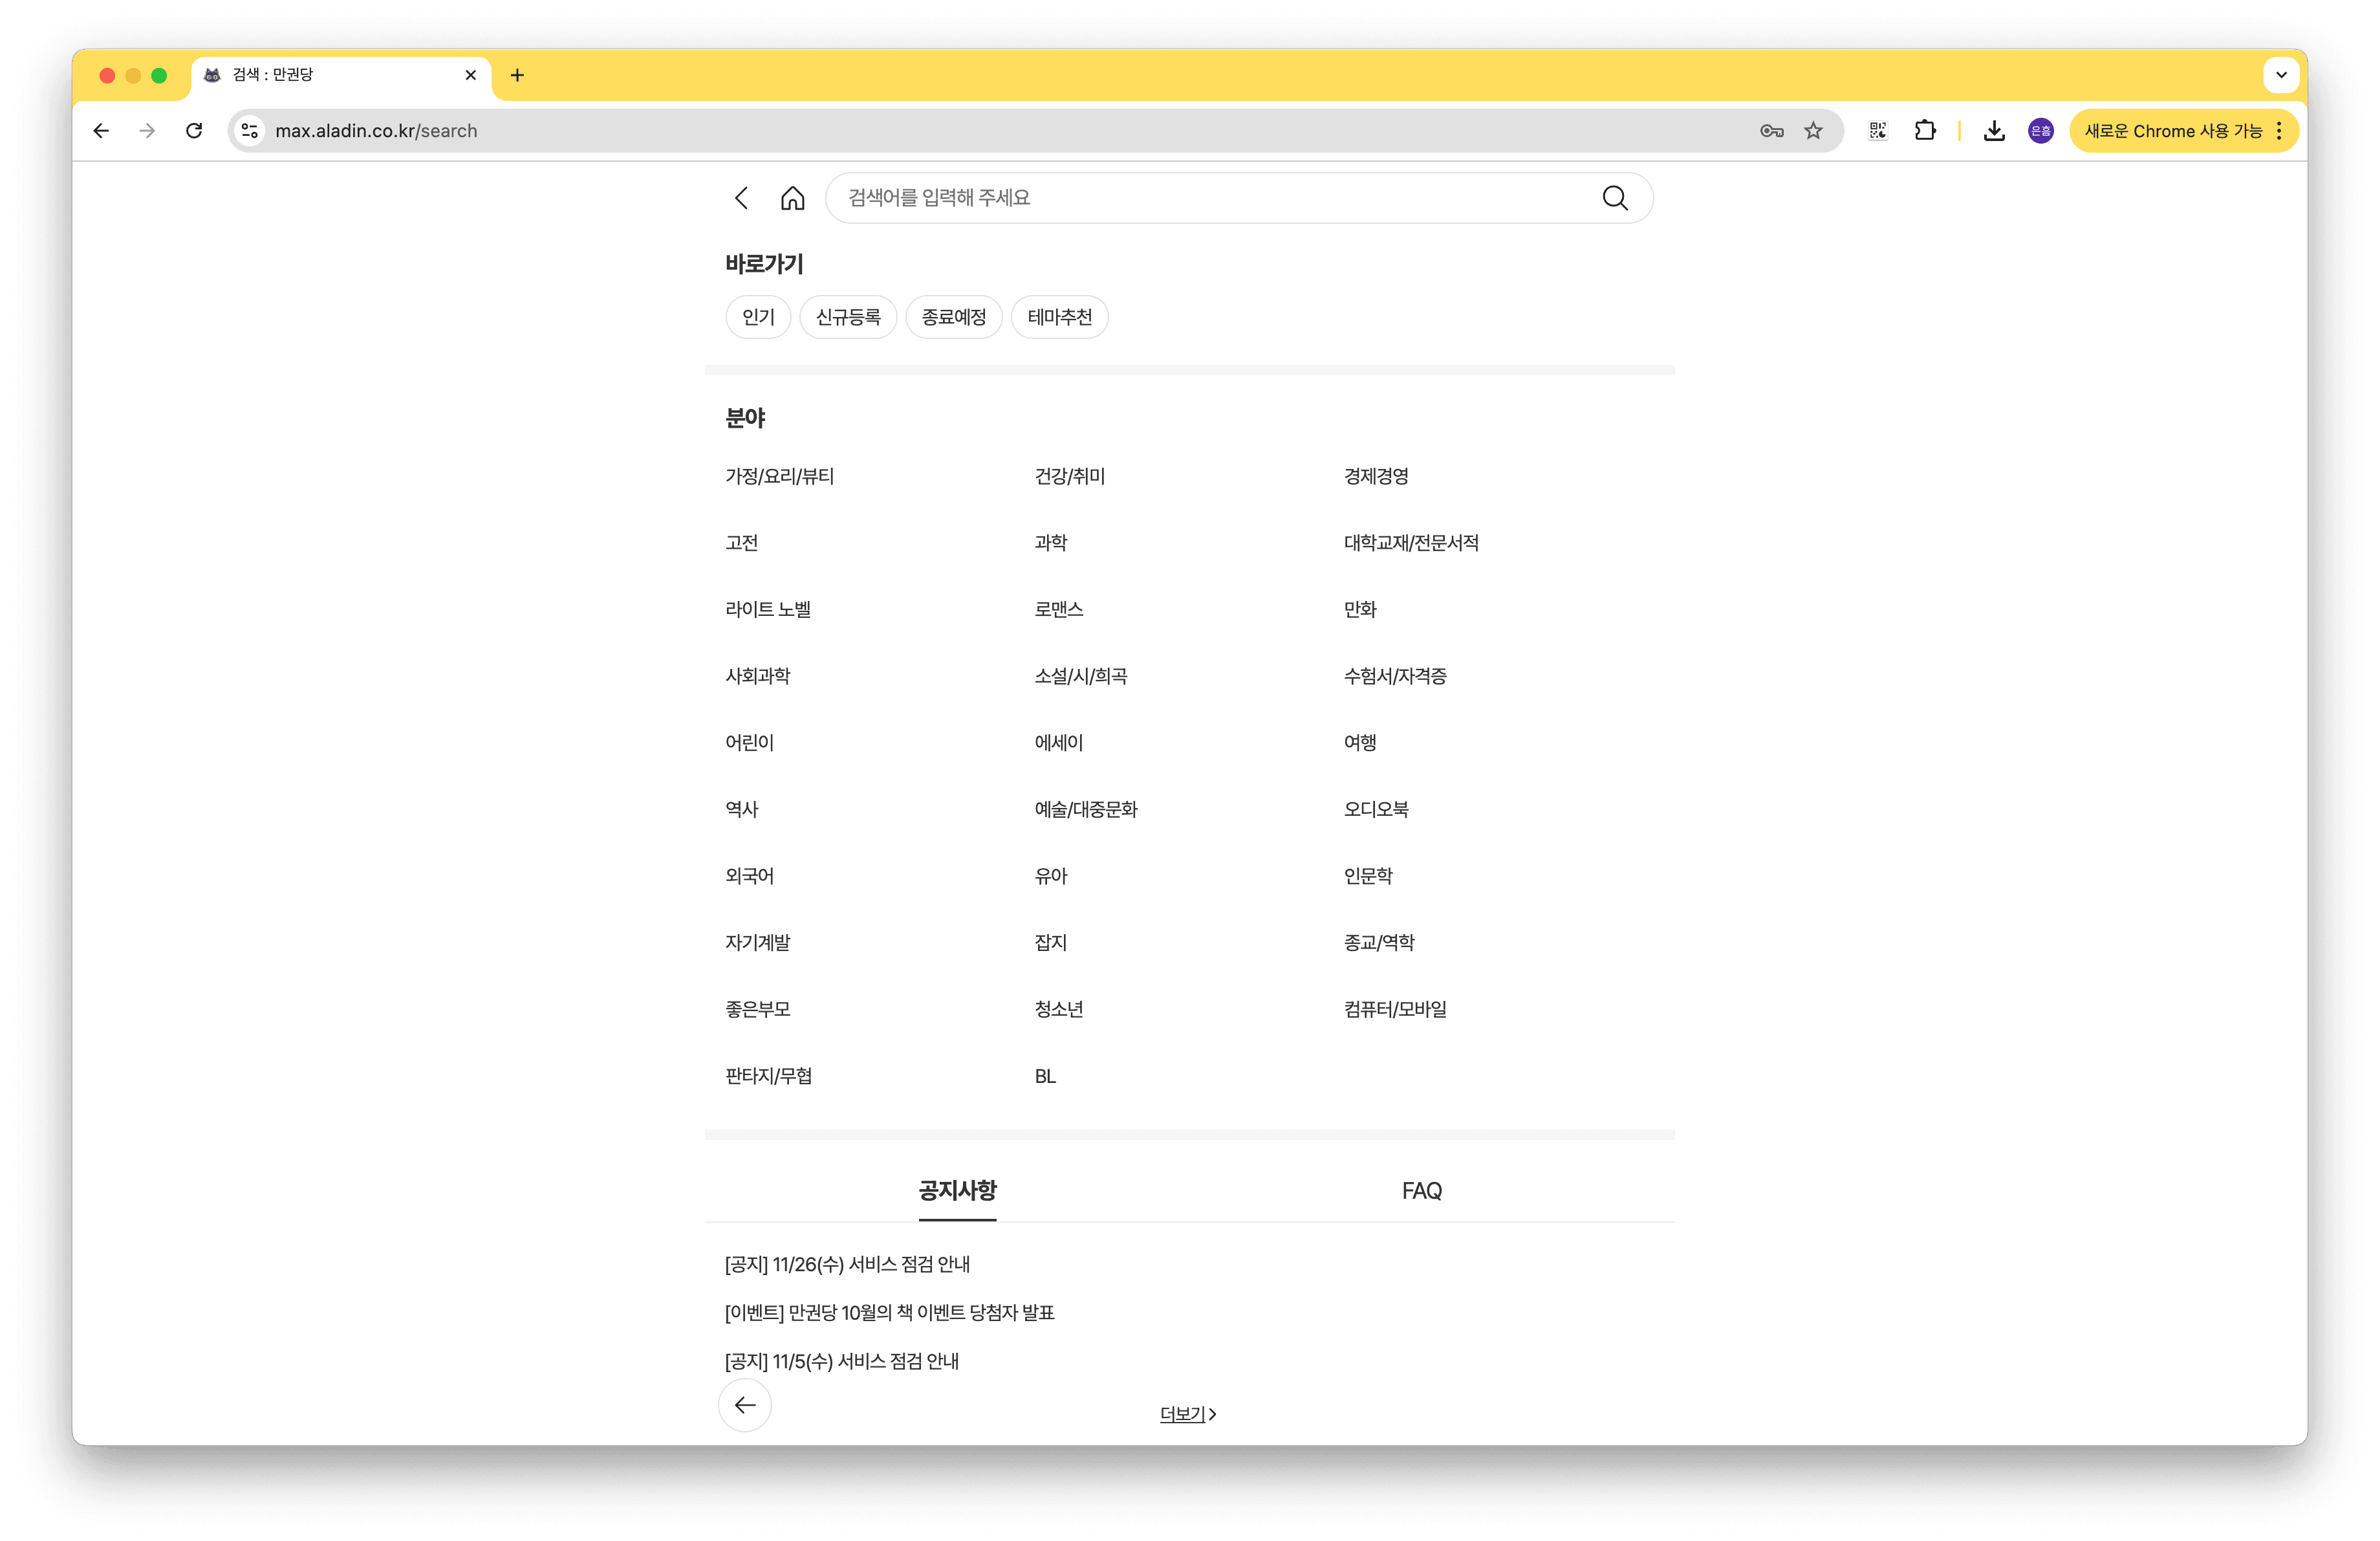The image size is (2380, 1541).
Task: Select the 신규등록 shortcut chip
Action: click(848, 317)
